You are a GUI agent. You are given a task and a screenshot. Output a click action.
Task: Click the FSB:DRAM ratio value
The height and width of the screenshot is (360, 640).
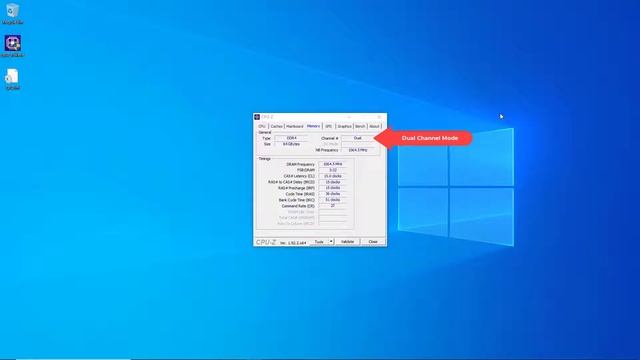click(x=333, y=170)
